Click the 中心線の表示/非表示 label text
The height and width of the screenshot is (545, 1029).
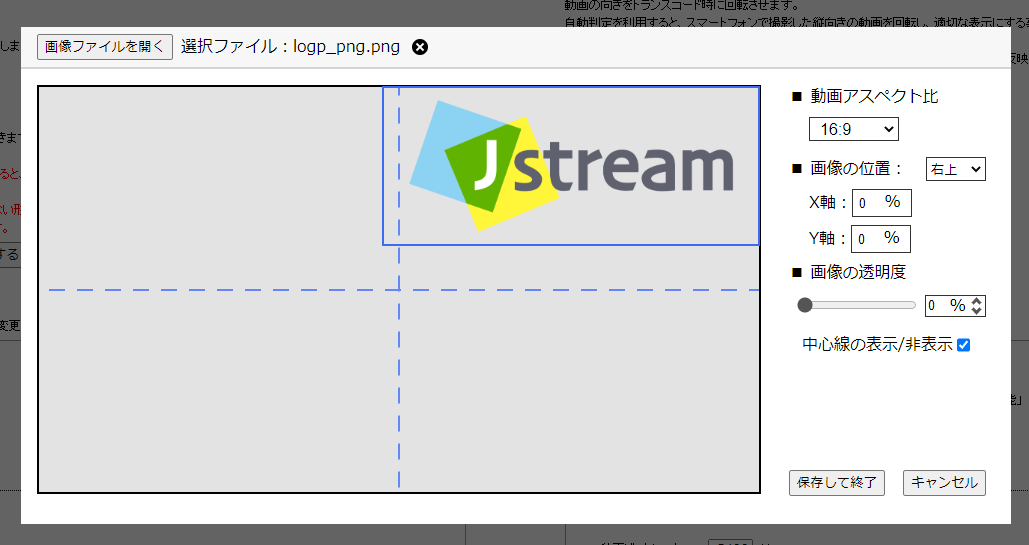877,345
